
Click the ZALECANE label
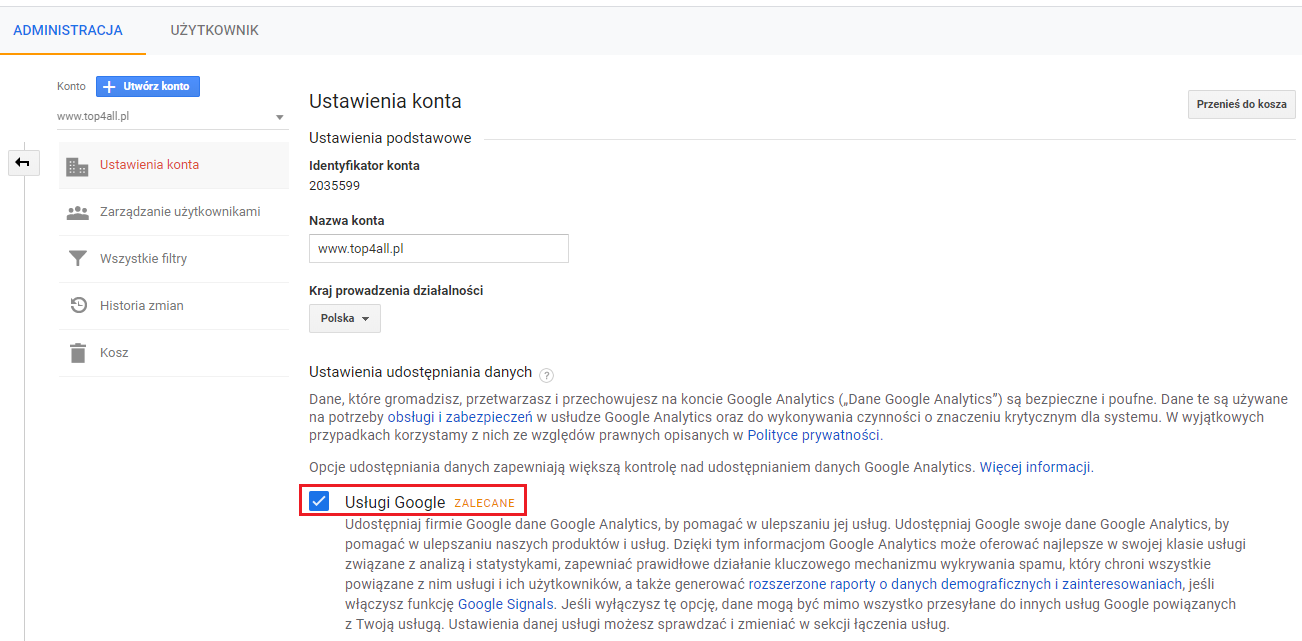coord(485,503)
